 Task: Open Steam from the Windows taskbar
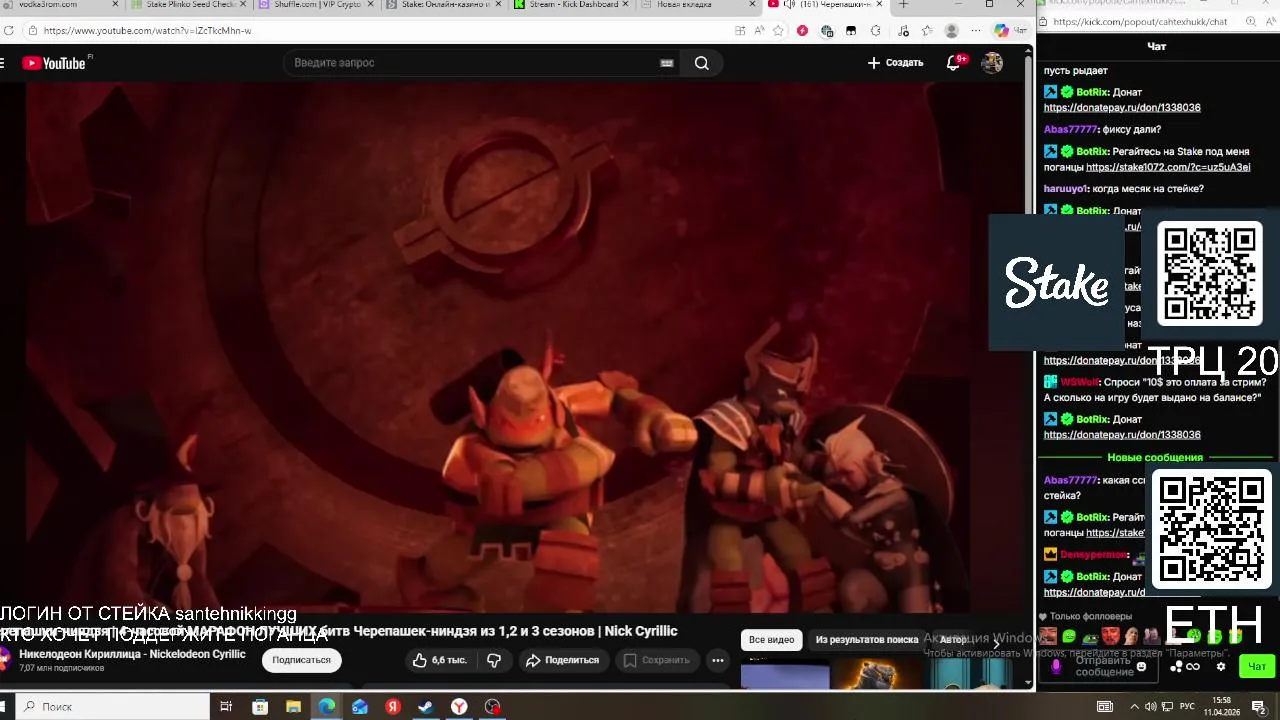pyautogui.click(x=426, y=706)
